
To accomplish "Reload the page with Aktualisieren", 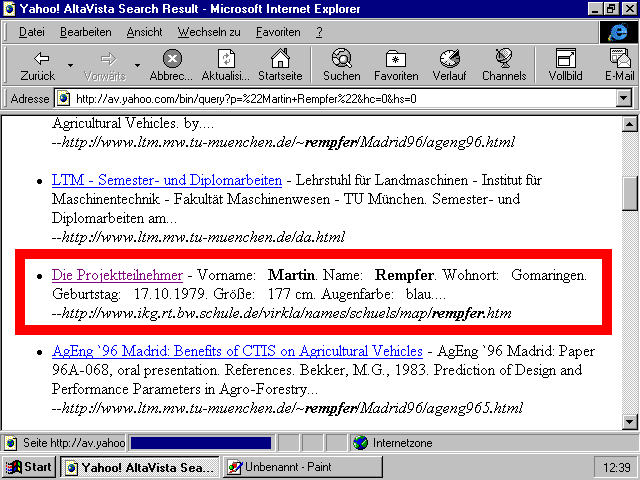I will (x=225, y=65).
